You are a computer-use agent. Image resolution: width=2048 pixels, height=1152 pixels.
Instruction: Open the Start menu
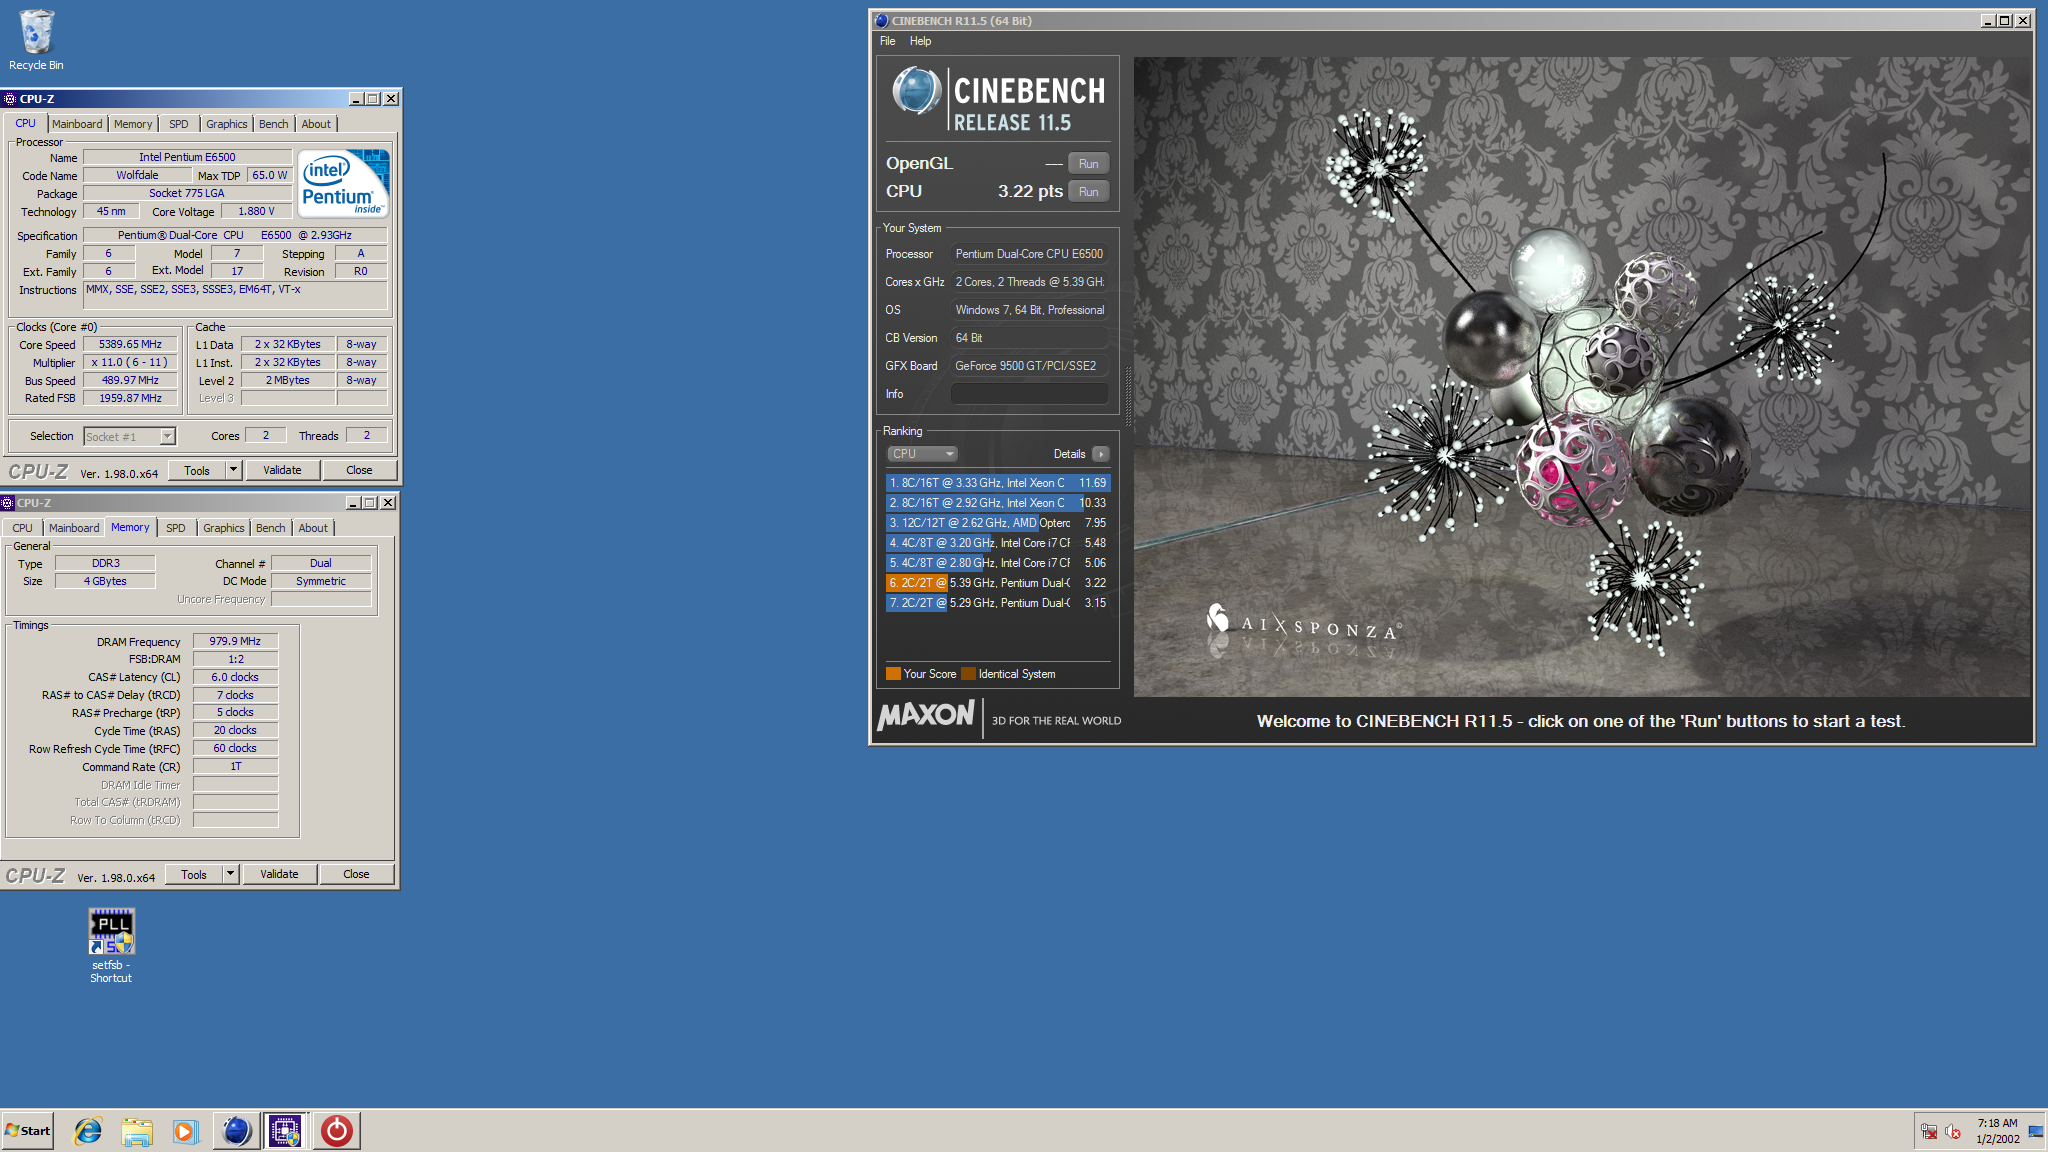(x=28, y=1131)
